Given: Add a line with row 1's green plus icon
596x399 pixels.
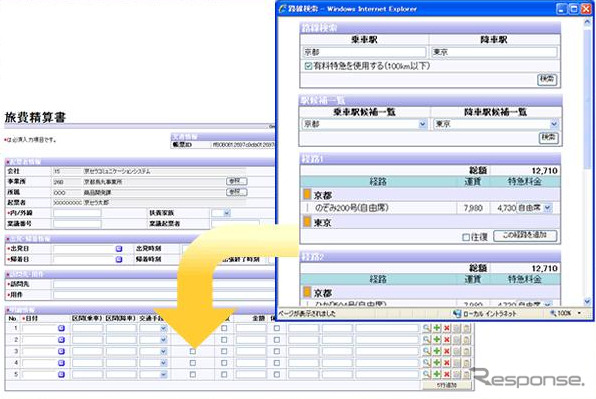Looking at the screenshot, I should pyautogui.click(x=437, y=328).
